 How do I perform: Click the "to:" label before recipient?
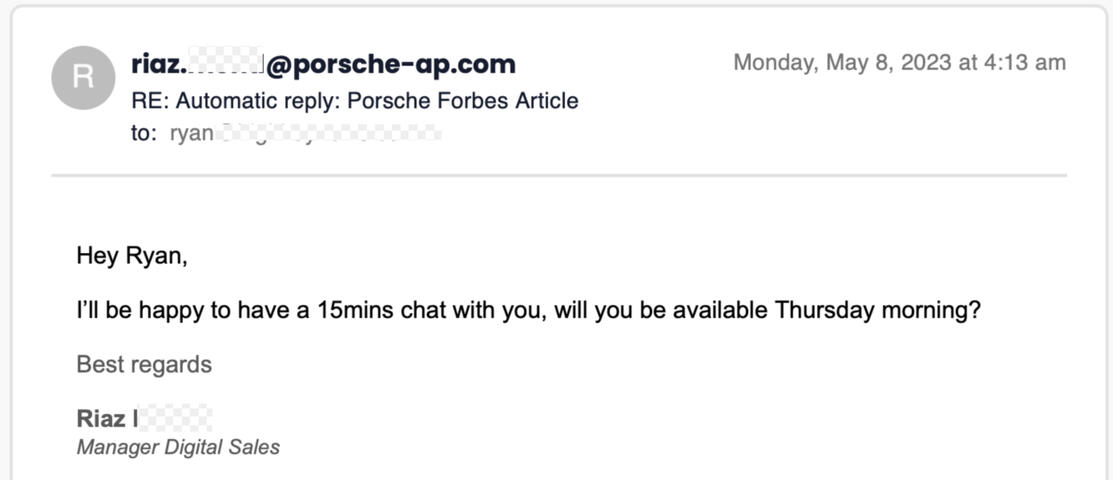tap(144, 132)
